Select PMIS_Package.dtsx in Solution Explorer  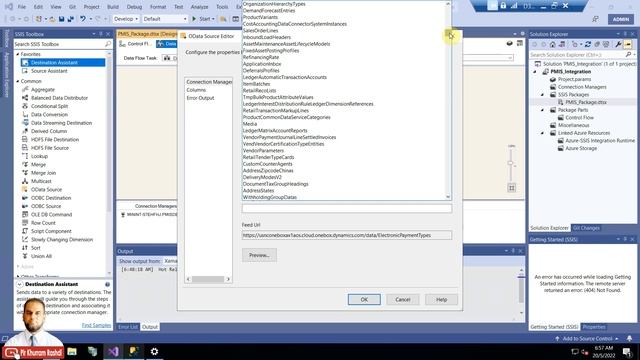586,102
